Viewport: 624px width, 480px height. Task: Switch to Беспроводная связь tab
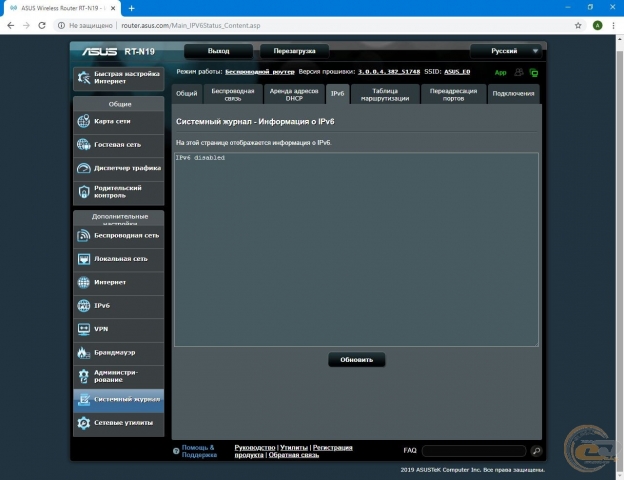(x=233, y=94)
